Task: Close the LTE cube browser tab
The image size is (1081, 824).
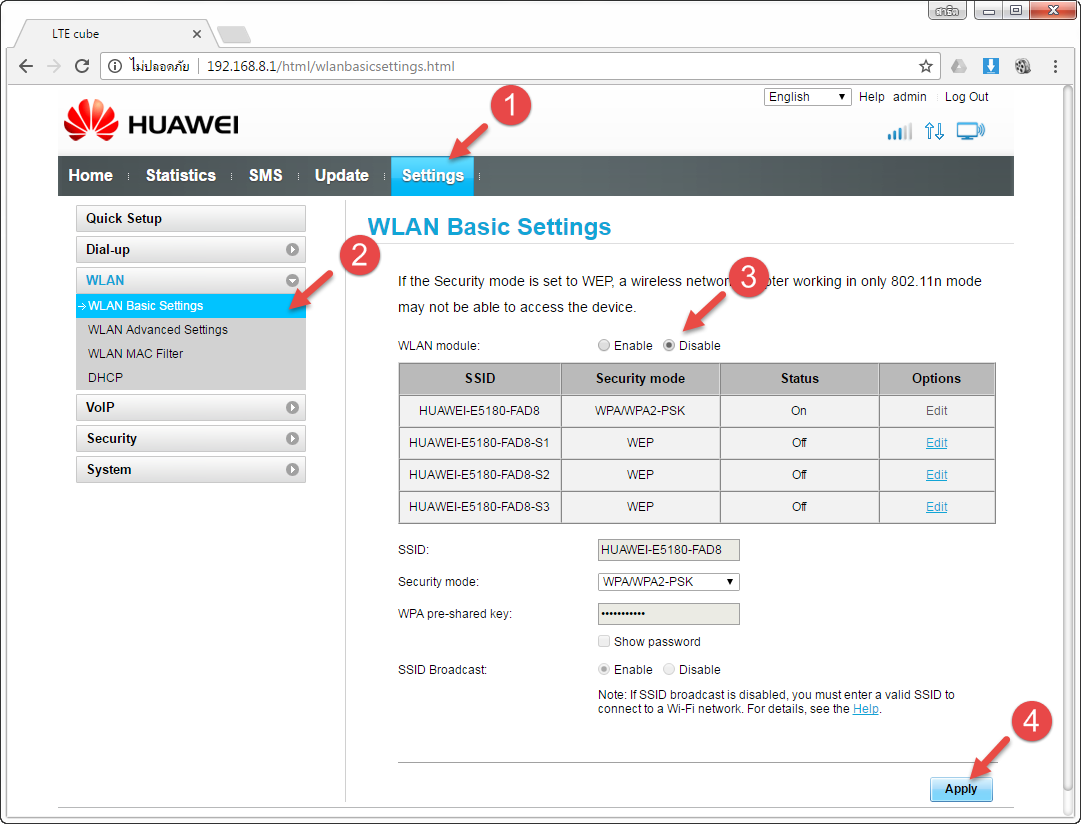Action: click(196, 34)
